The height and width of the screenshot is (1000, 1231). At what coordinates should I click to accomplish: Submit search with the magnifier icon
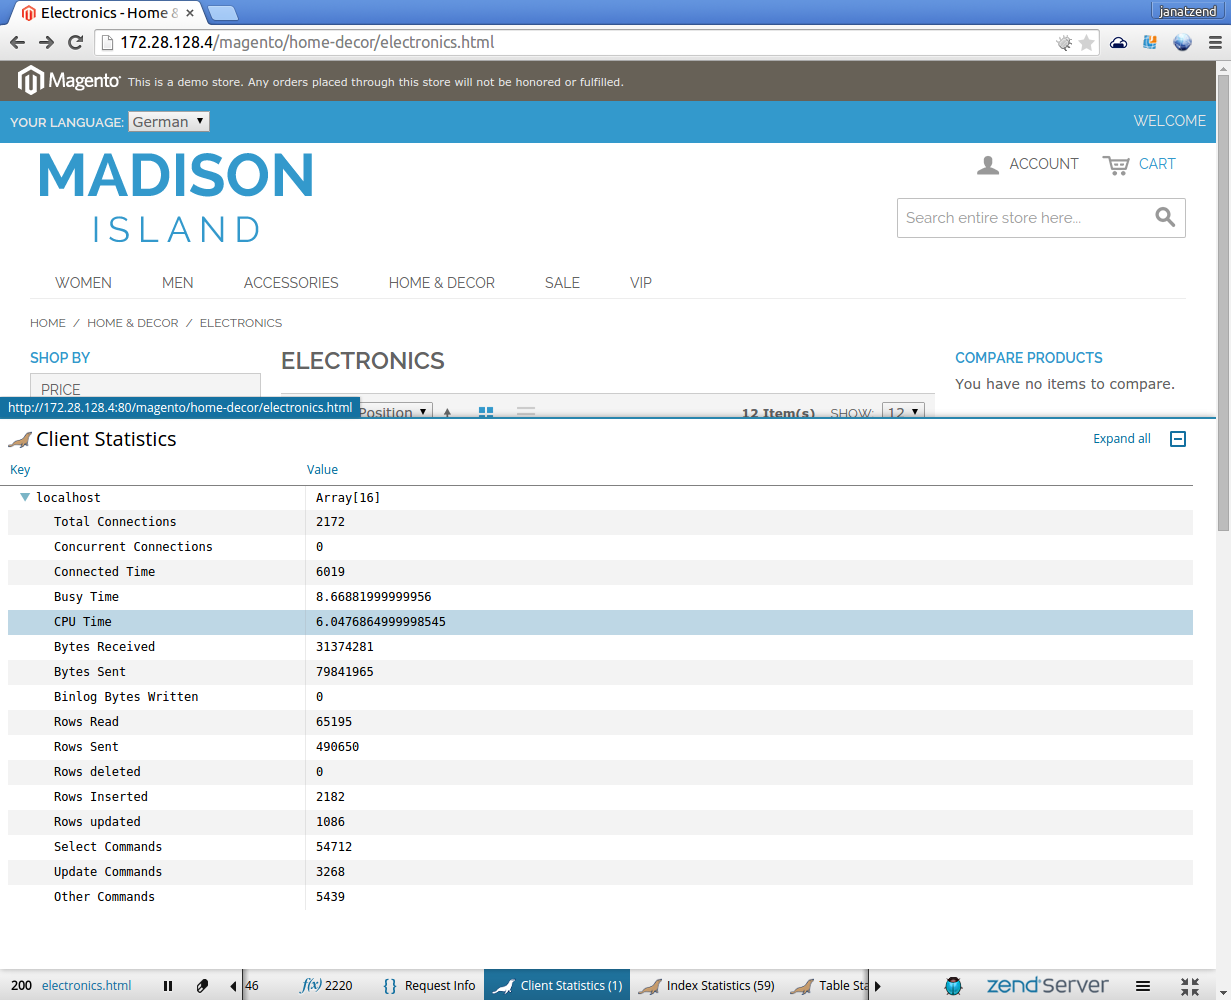1165,217
